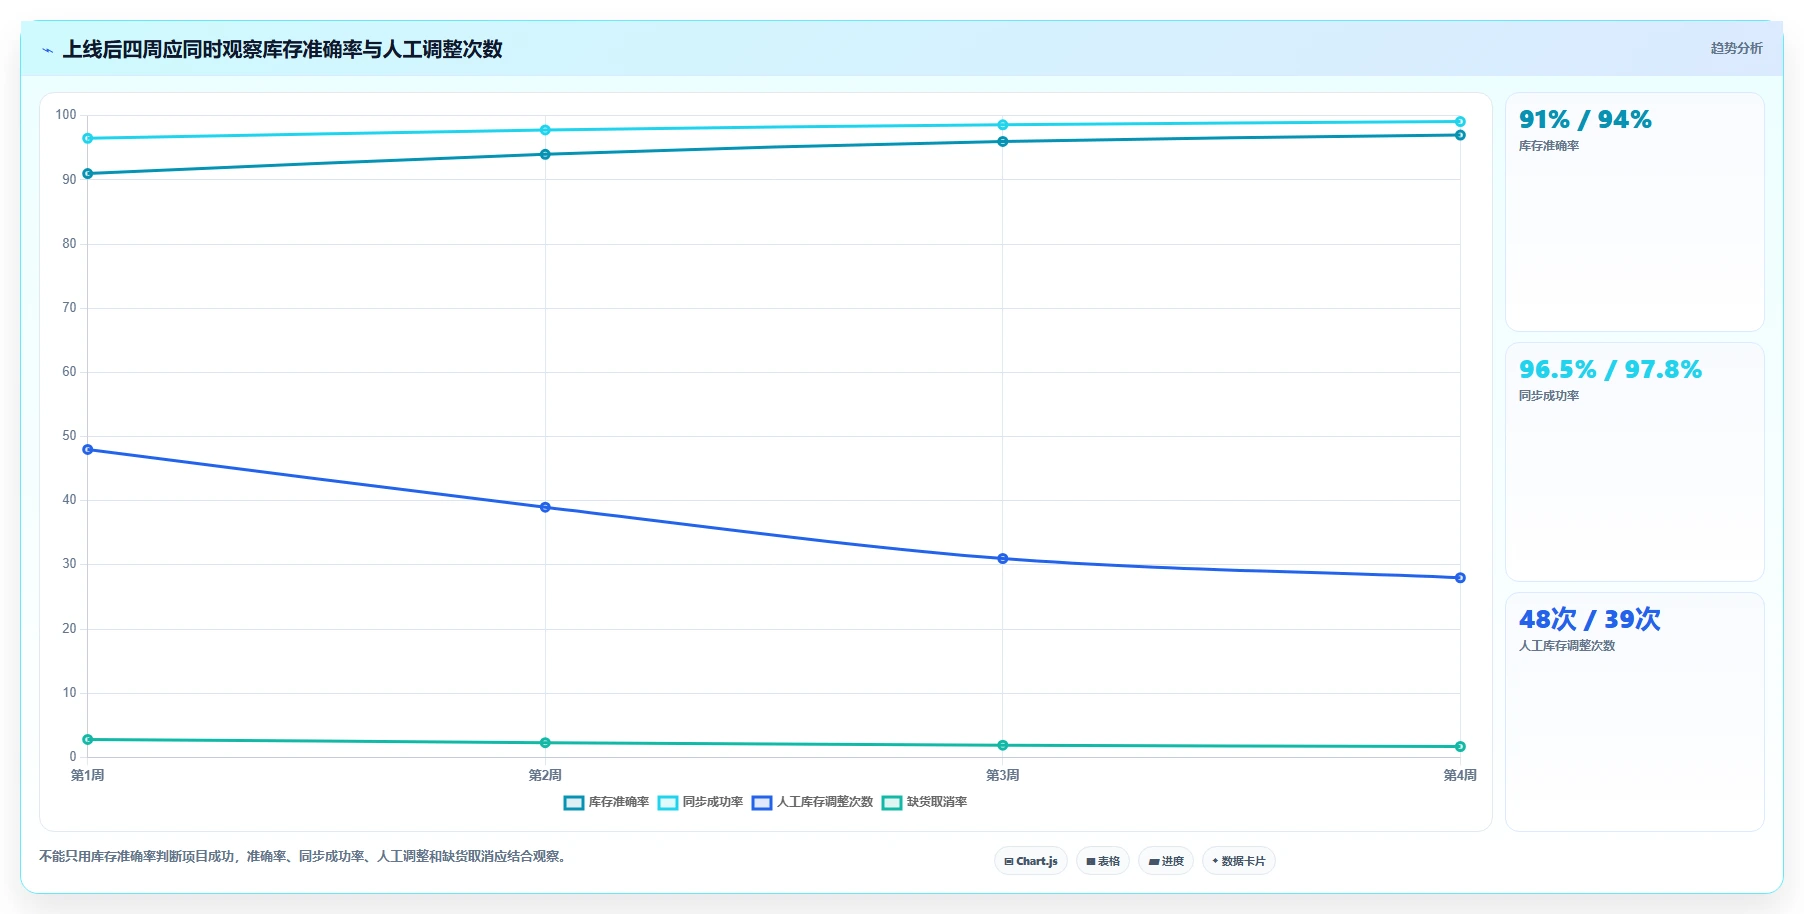Click the footnote starting 不能只用库存准确率判断项目成功
Viewport: 1804px width, 914px height.
(305, 856)
